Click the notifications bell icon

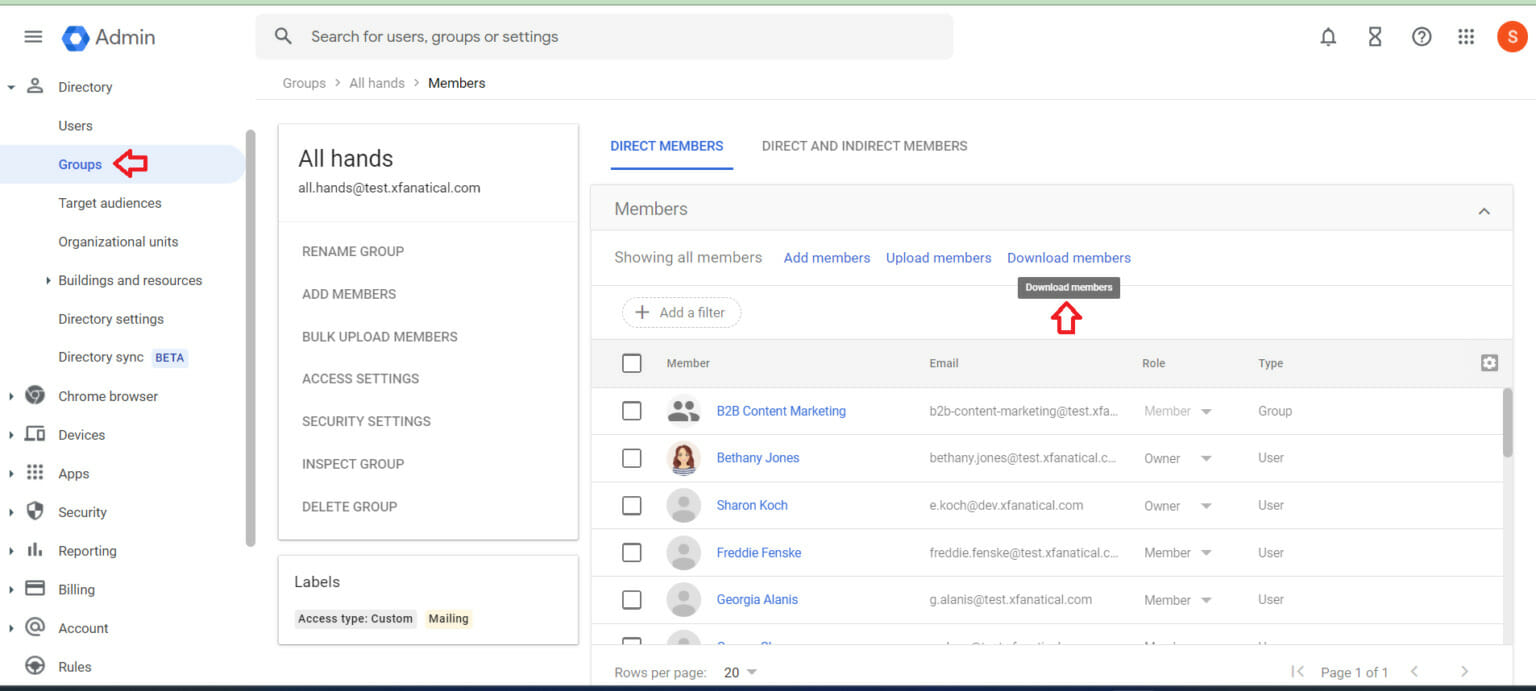pos(1328,36)
